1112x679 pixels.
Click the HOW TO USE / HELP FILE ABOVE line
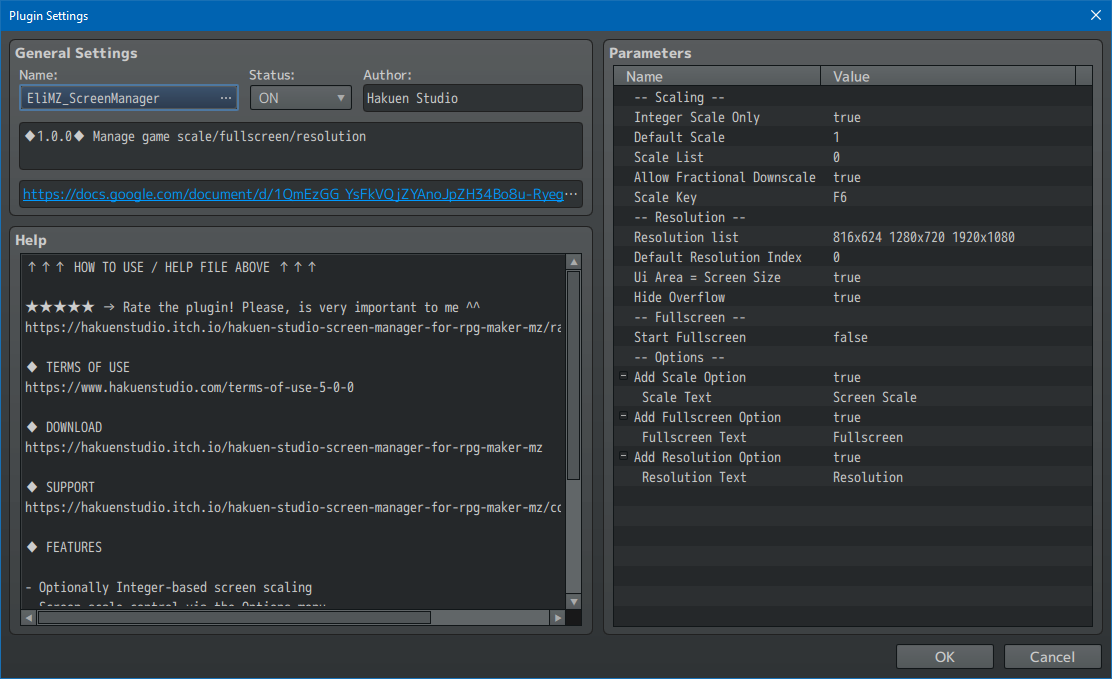(x=172, y=267)
